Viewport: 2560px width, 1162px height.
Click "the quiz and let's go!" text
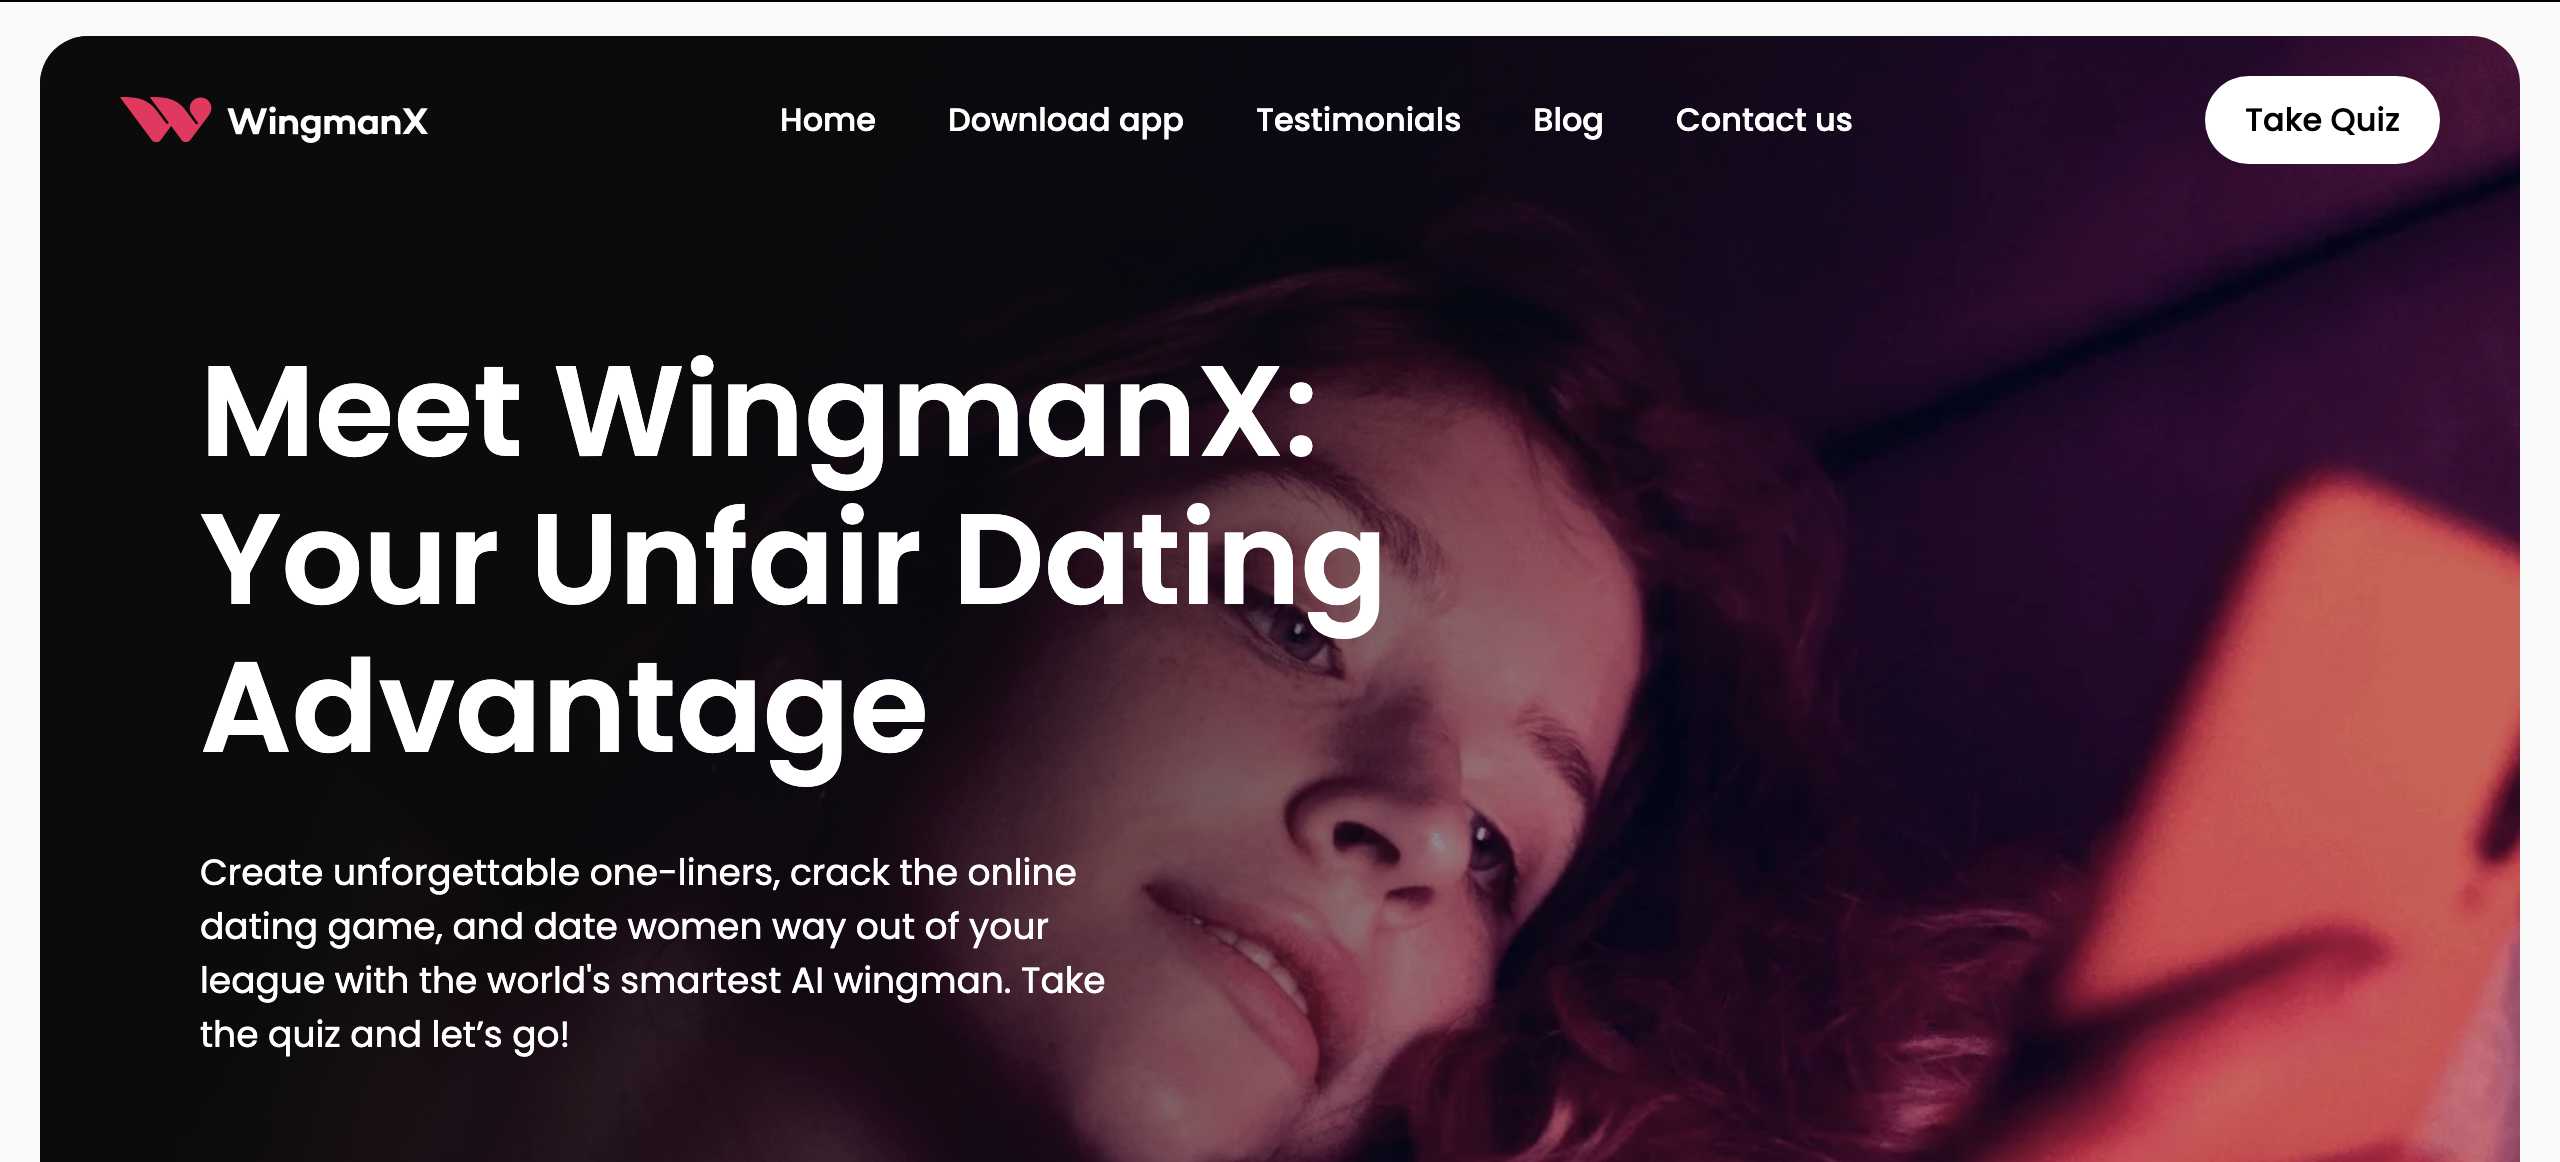pos(384,1035)
